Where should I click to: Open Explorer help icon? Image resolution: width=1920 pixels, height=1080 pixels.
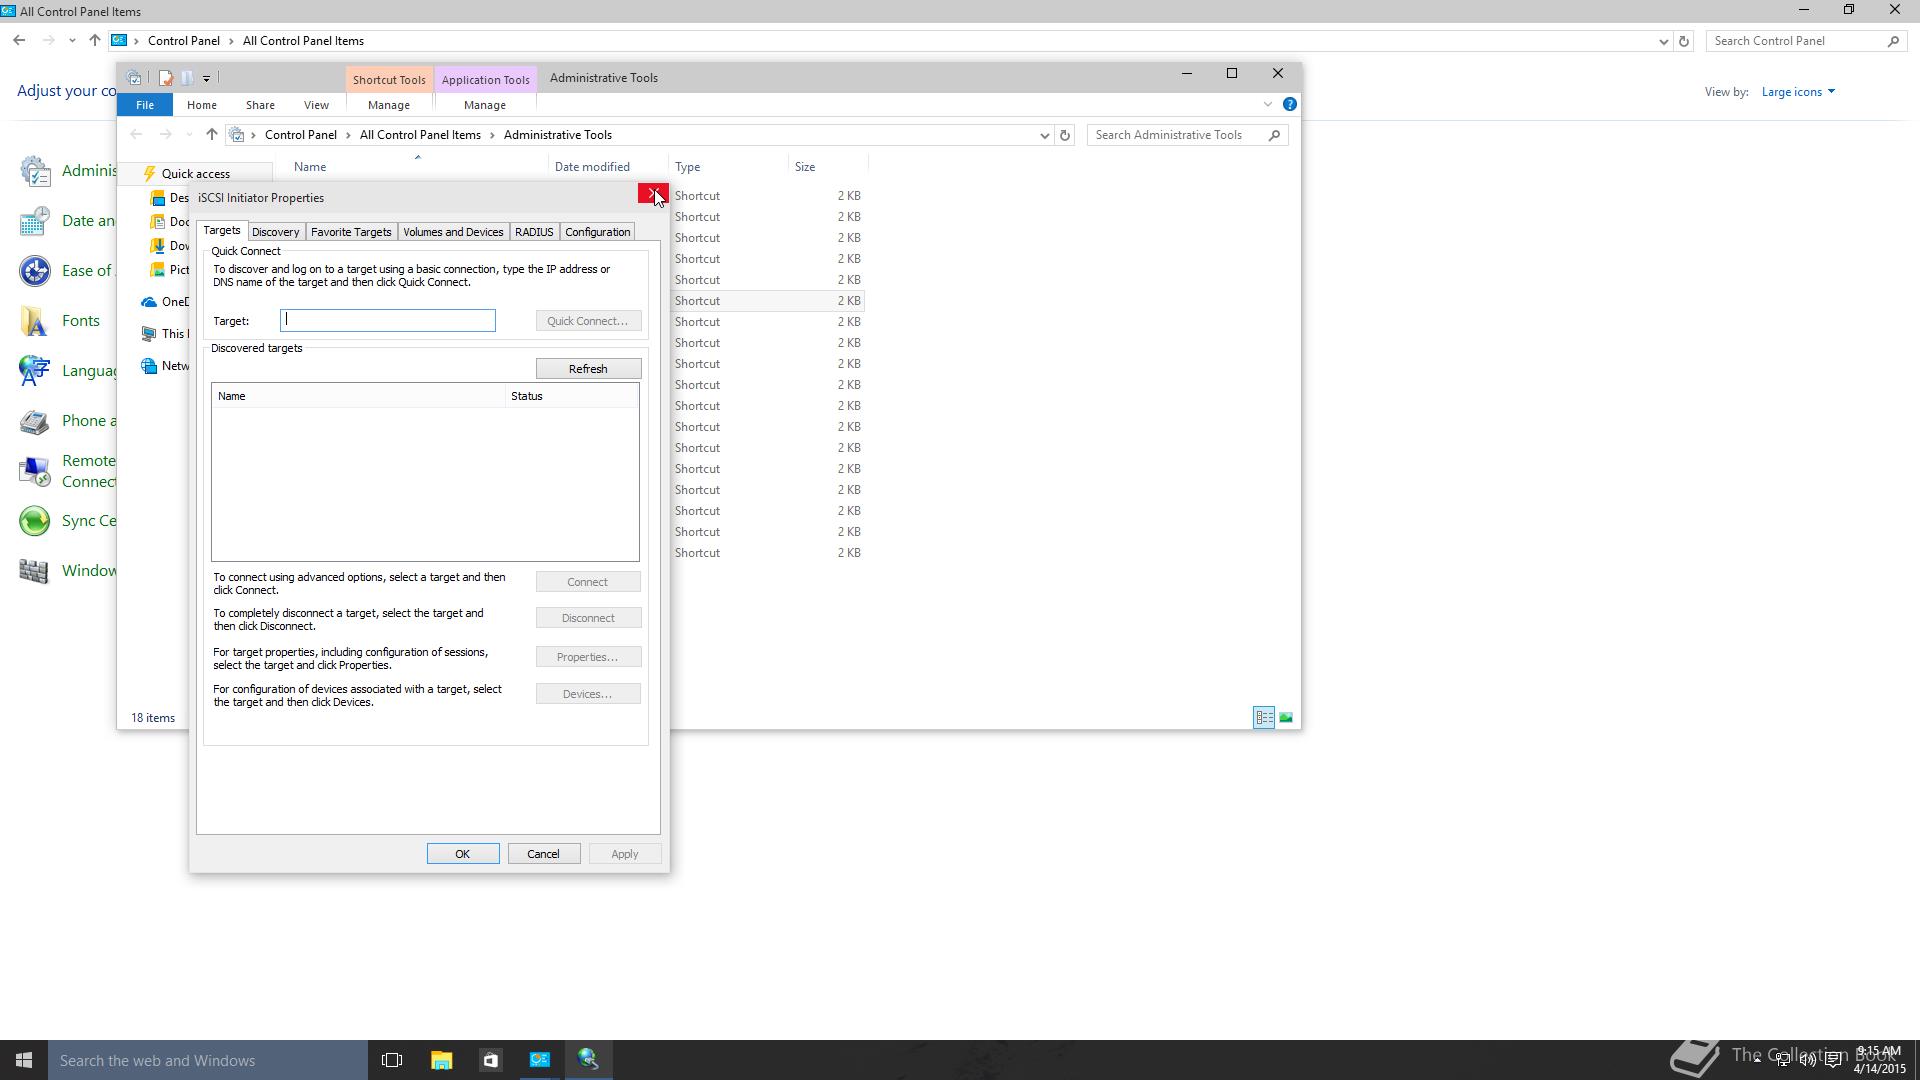(x=1290, y=104)
